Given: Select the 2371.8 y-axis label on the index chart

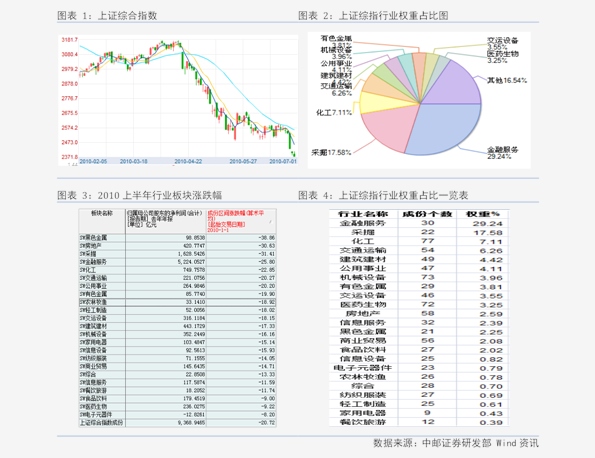Looking at the screenshot, I should (69, 157).
